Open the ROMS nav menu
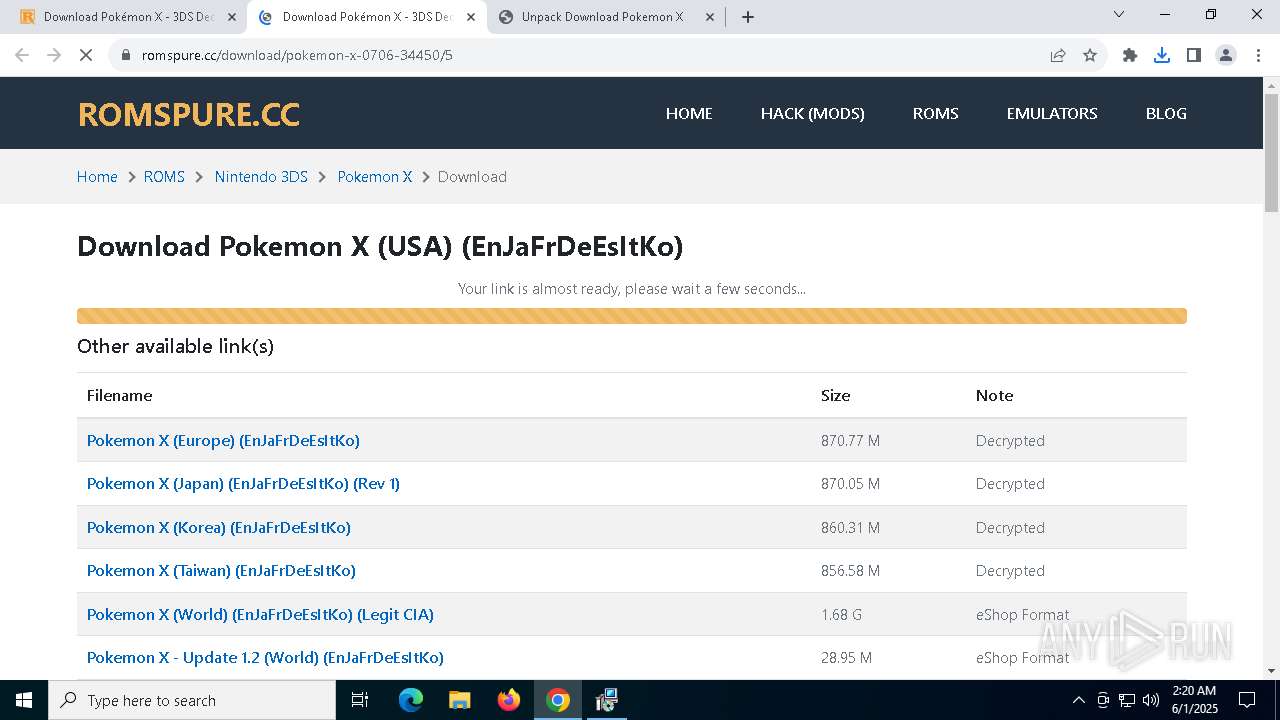The image size is (1280, 720). coord(936,113)
